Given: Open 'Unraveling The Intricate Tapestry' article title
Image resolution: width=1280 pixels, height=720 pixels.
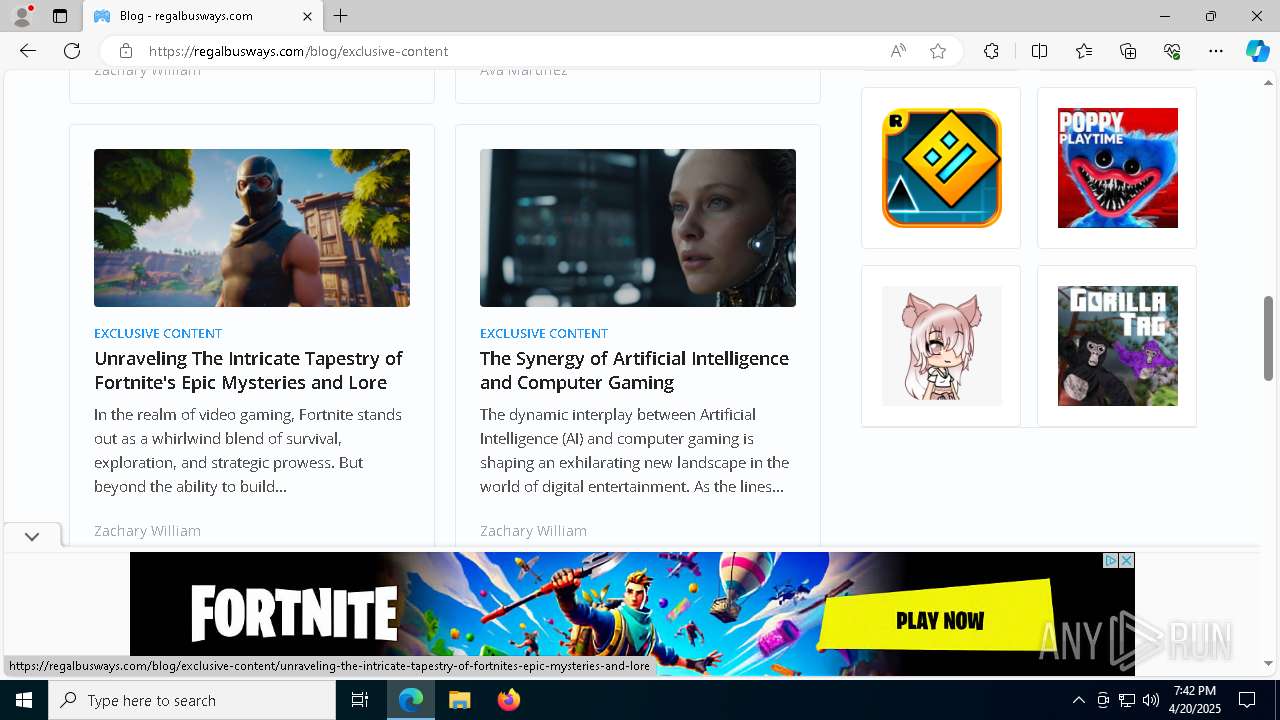Looking at the screenshot, I should 248,370.
